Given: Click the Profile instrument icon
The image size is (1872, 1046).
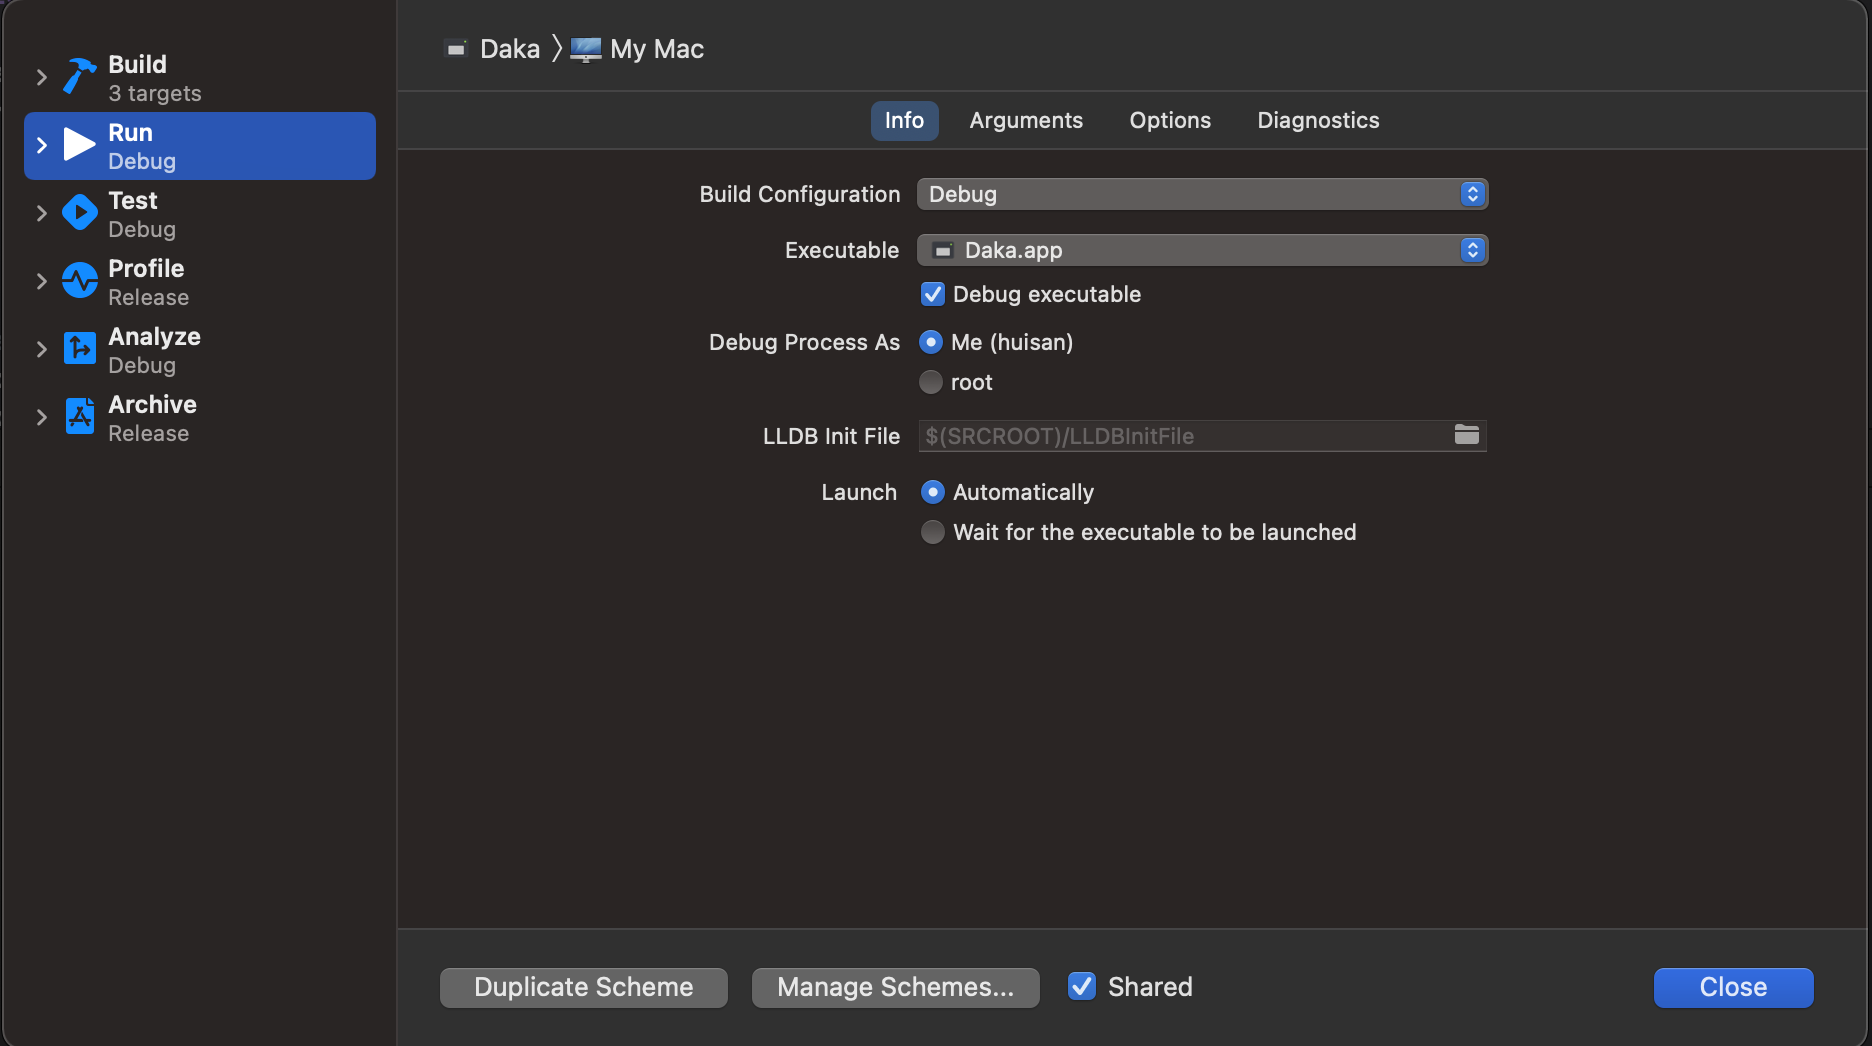Looking at the screenshot, I should (79, 280).
